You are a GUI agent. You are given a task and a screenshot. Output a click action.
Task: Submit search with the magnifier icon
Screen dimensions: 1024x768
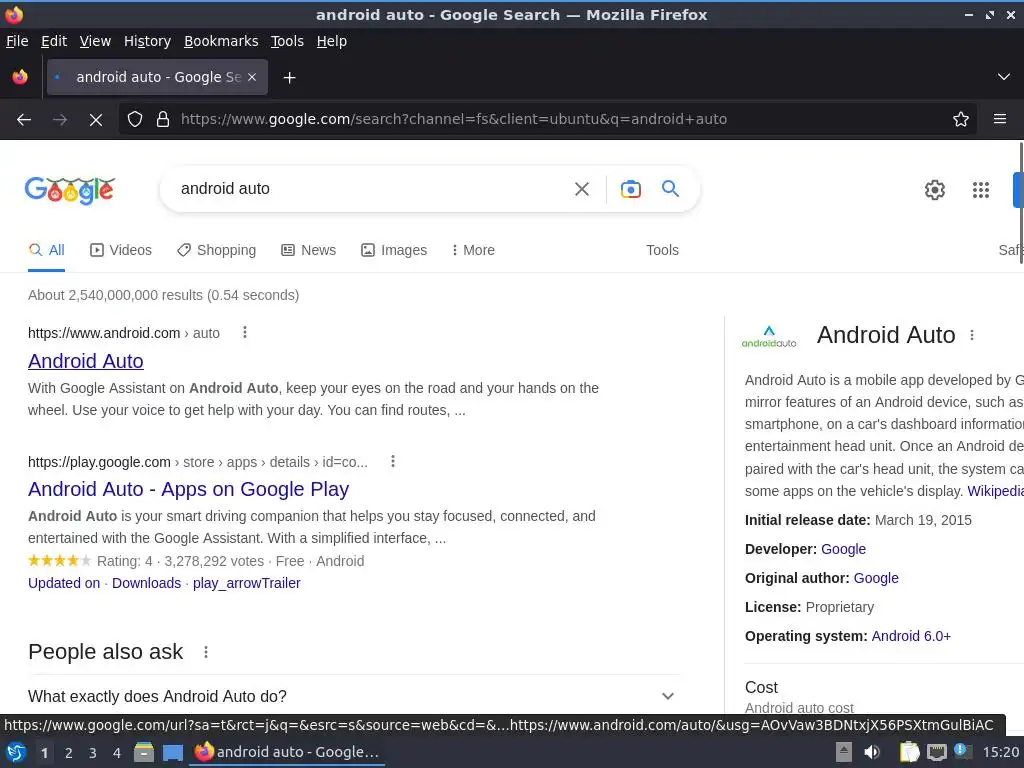[670, 189]
